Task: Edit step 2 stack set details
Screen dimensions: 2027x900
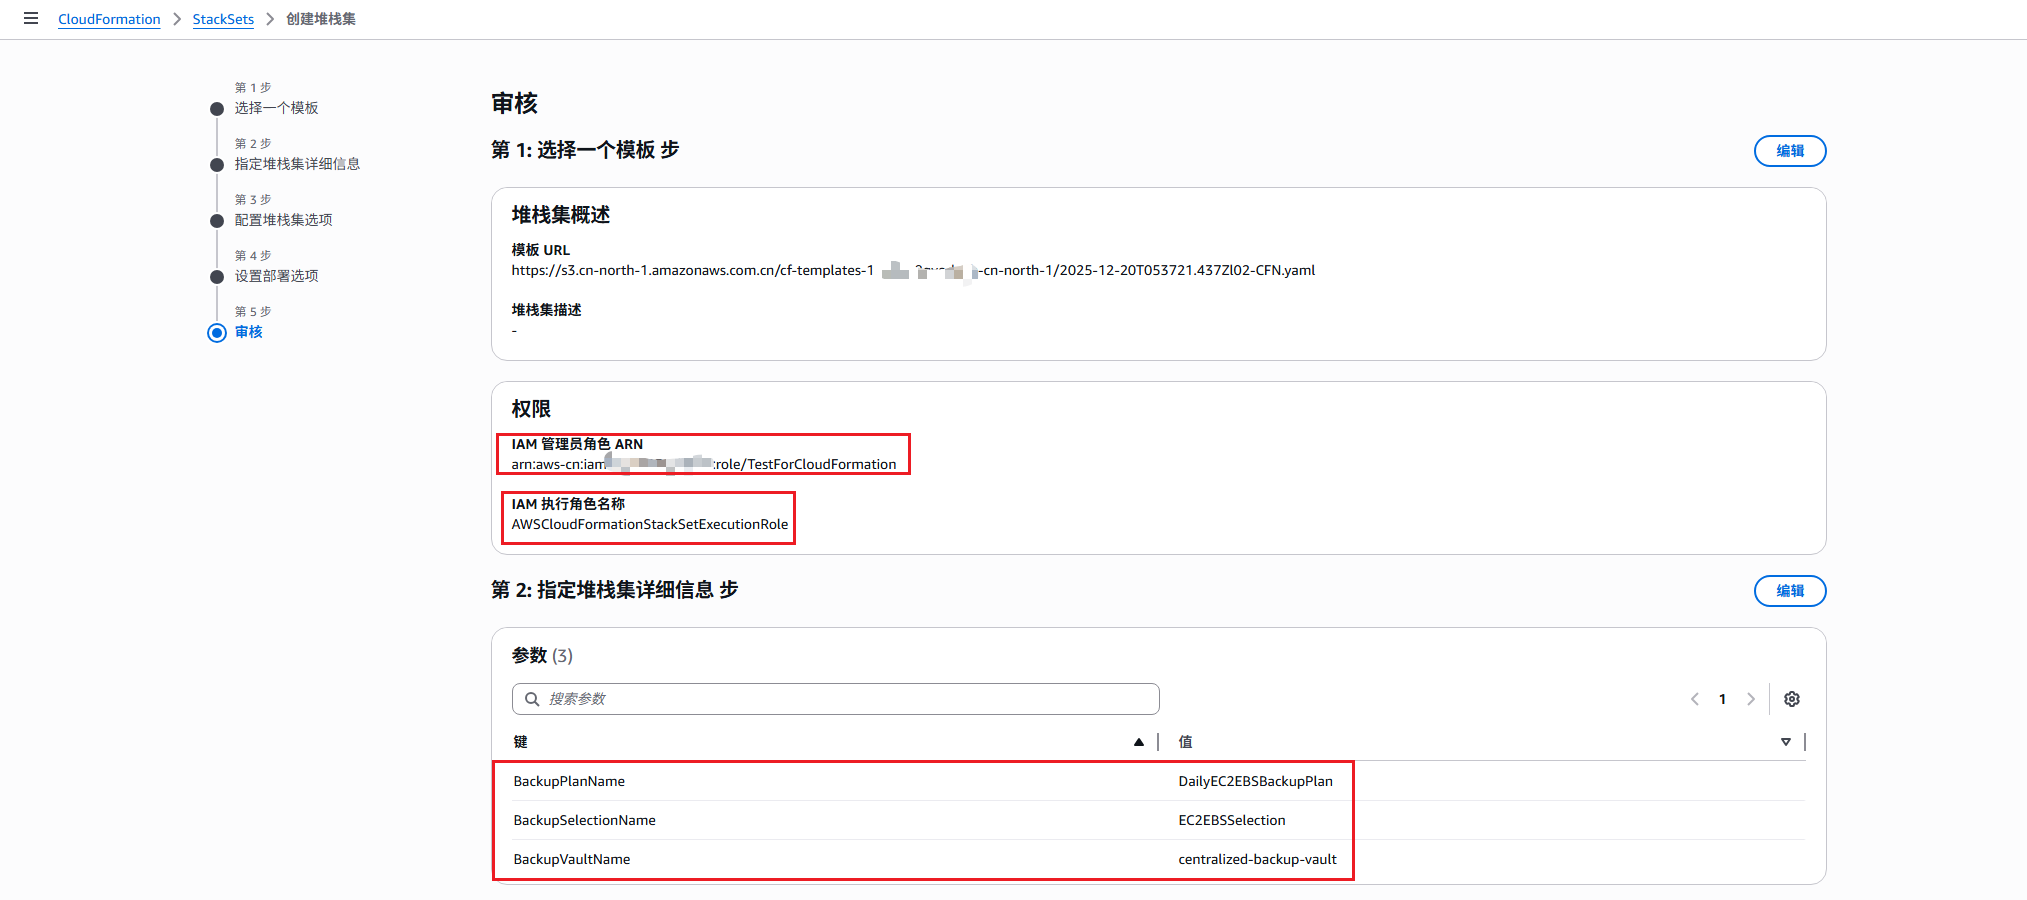Action: pos(1789,591)
